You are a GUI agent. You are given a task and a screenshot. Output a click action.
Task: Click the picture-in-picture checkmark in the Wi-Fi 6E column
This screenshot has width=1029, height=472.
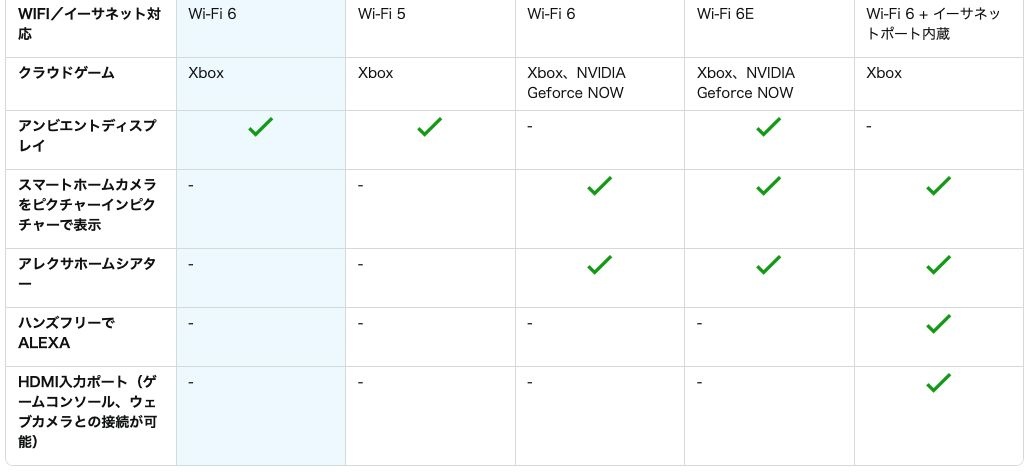point(768,186)
